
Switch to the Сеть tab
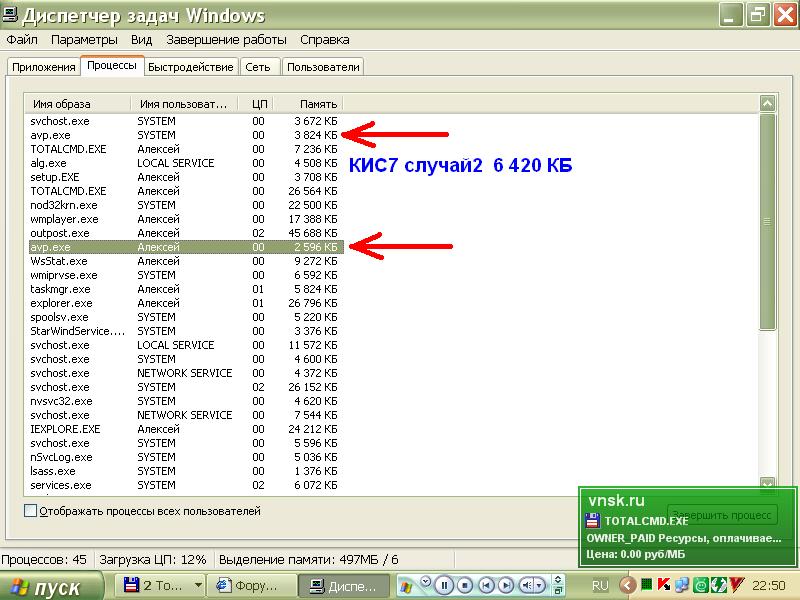coord(257,67)
